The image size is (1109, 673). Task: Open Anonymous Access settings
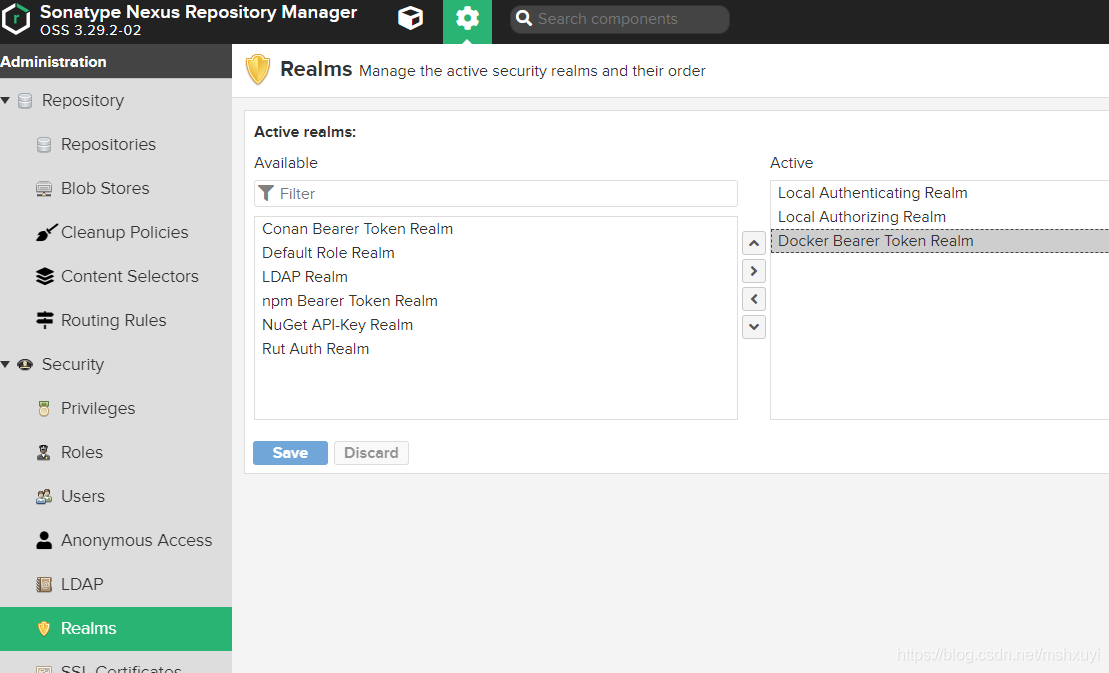[x=137, y=540]
